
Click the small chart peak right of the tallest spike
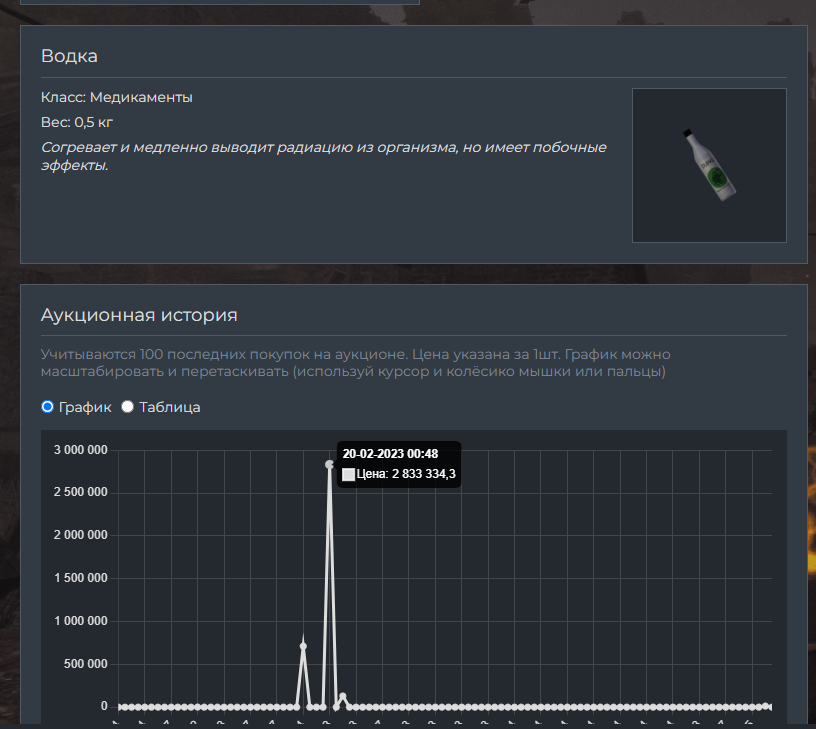point(342,696)
